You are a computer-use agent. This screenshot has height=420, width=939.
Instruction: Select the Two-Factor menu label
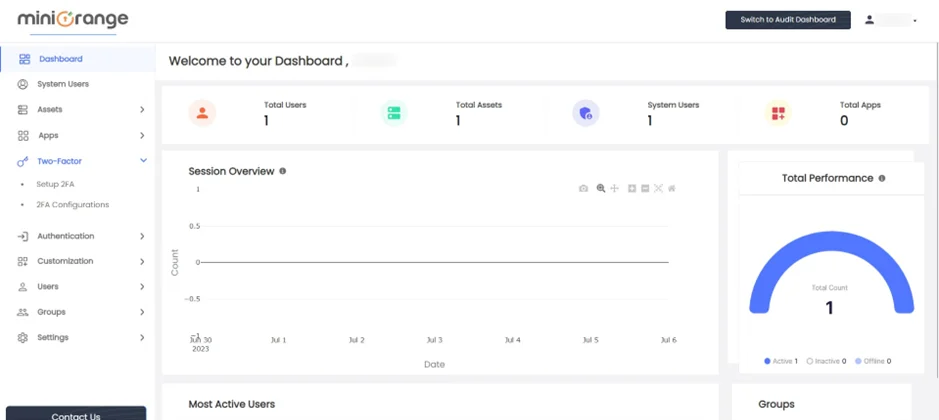coord(60,161)
